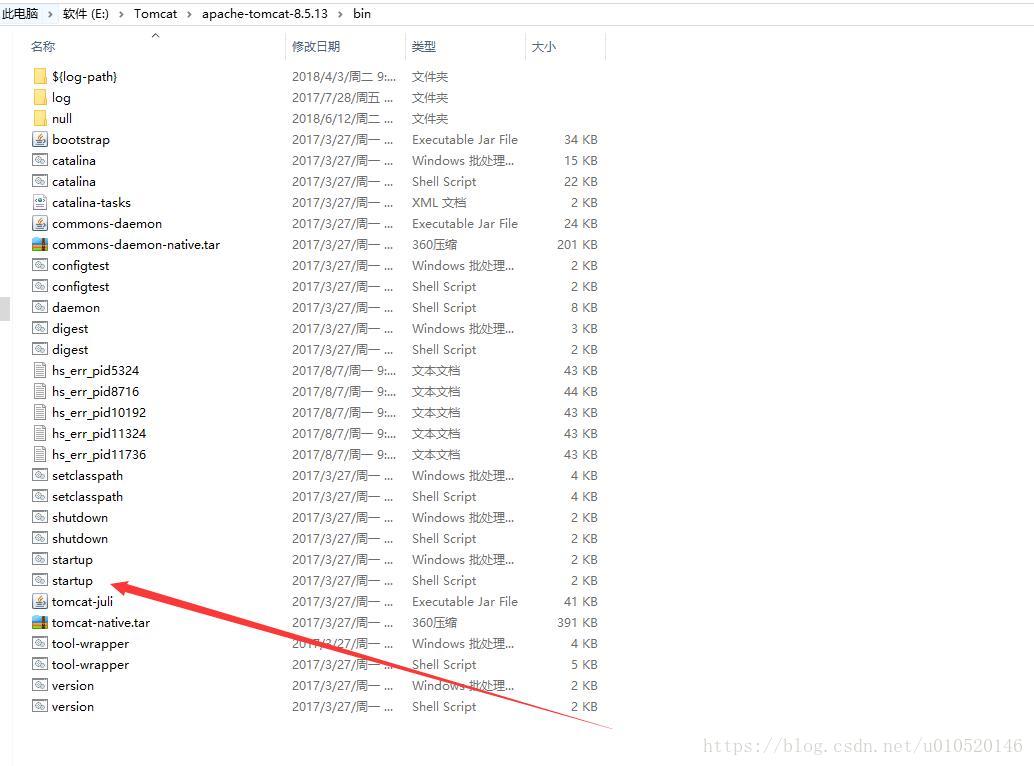Select the bootstrap jar file icon
Viewport: 1034px width, 766px height.
click(40, 139)
